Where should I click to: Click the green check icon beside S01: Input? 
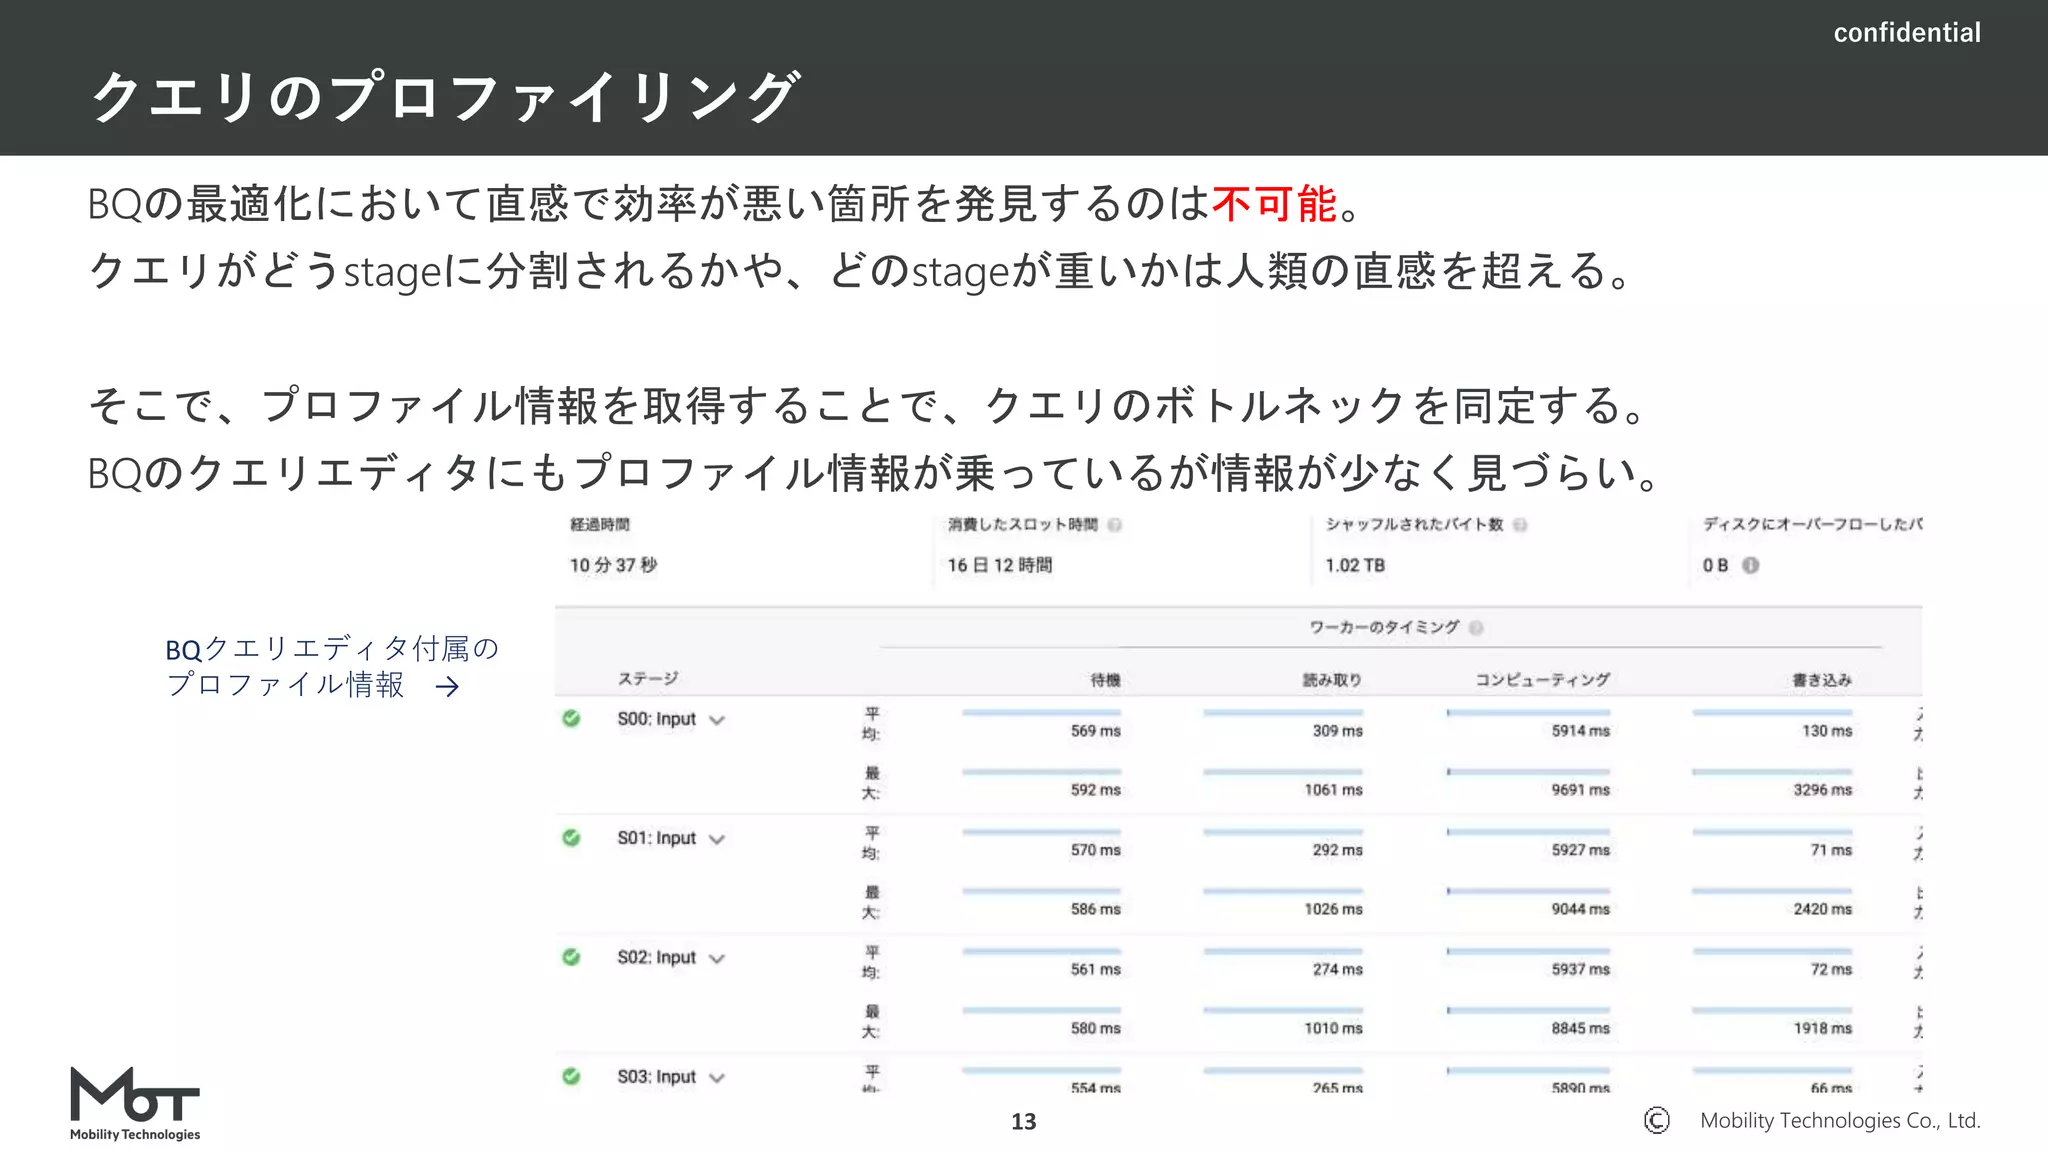point(571,837)
